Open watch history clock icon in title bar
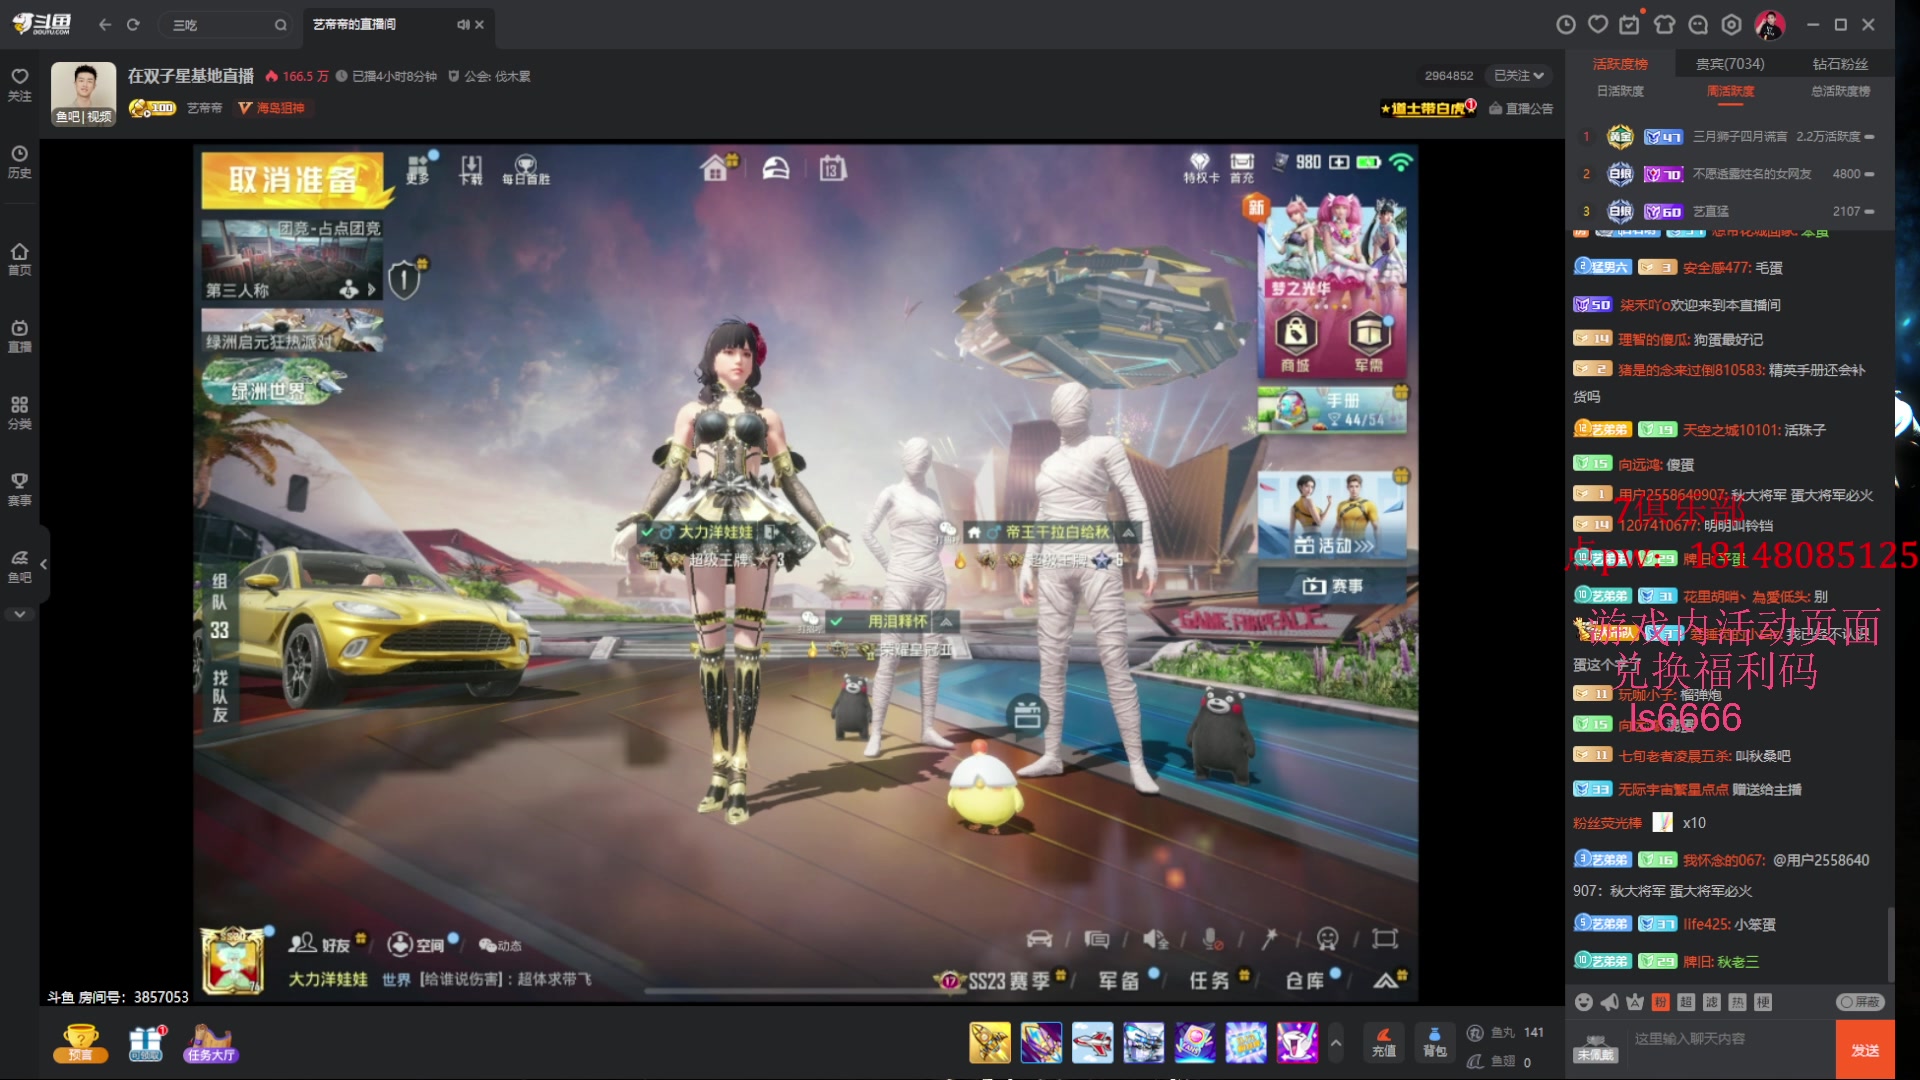 (x=1566, y=24)
